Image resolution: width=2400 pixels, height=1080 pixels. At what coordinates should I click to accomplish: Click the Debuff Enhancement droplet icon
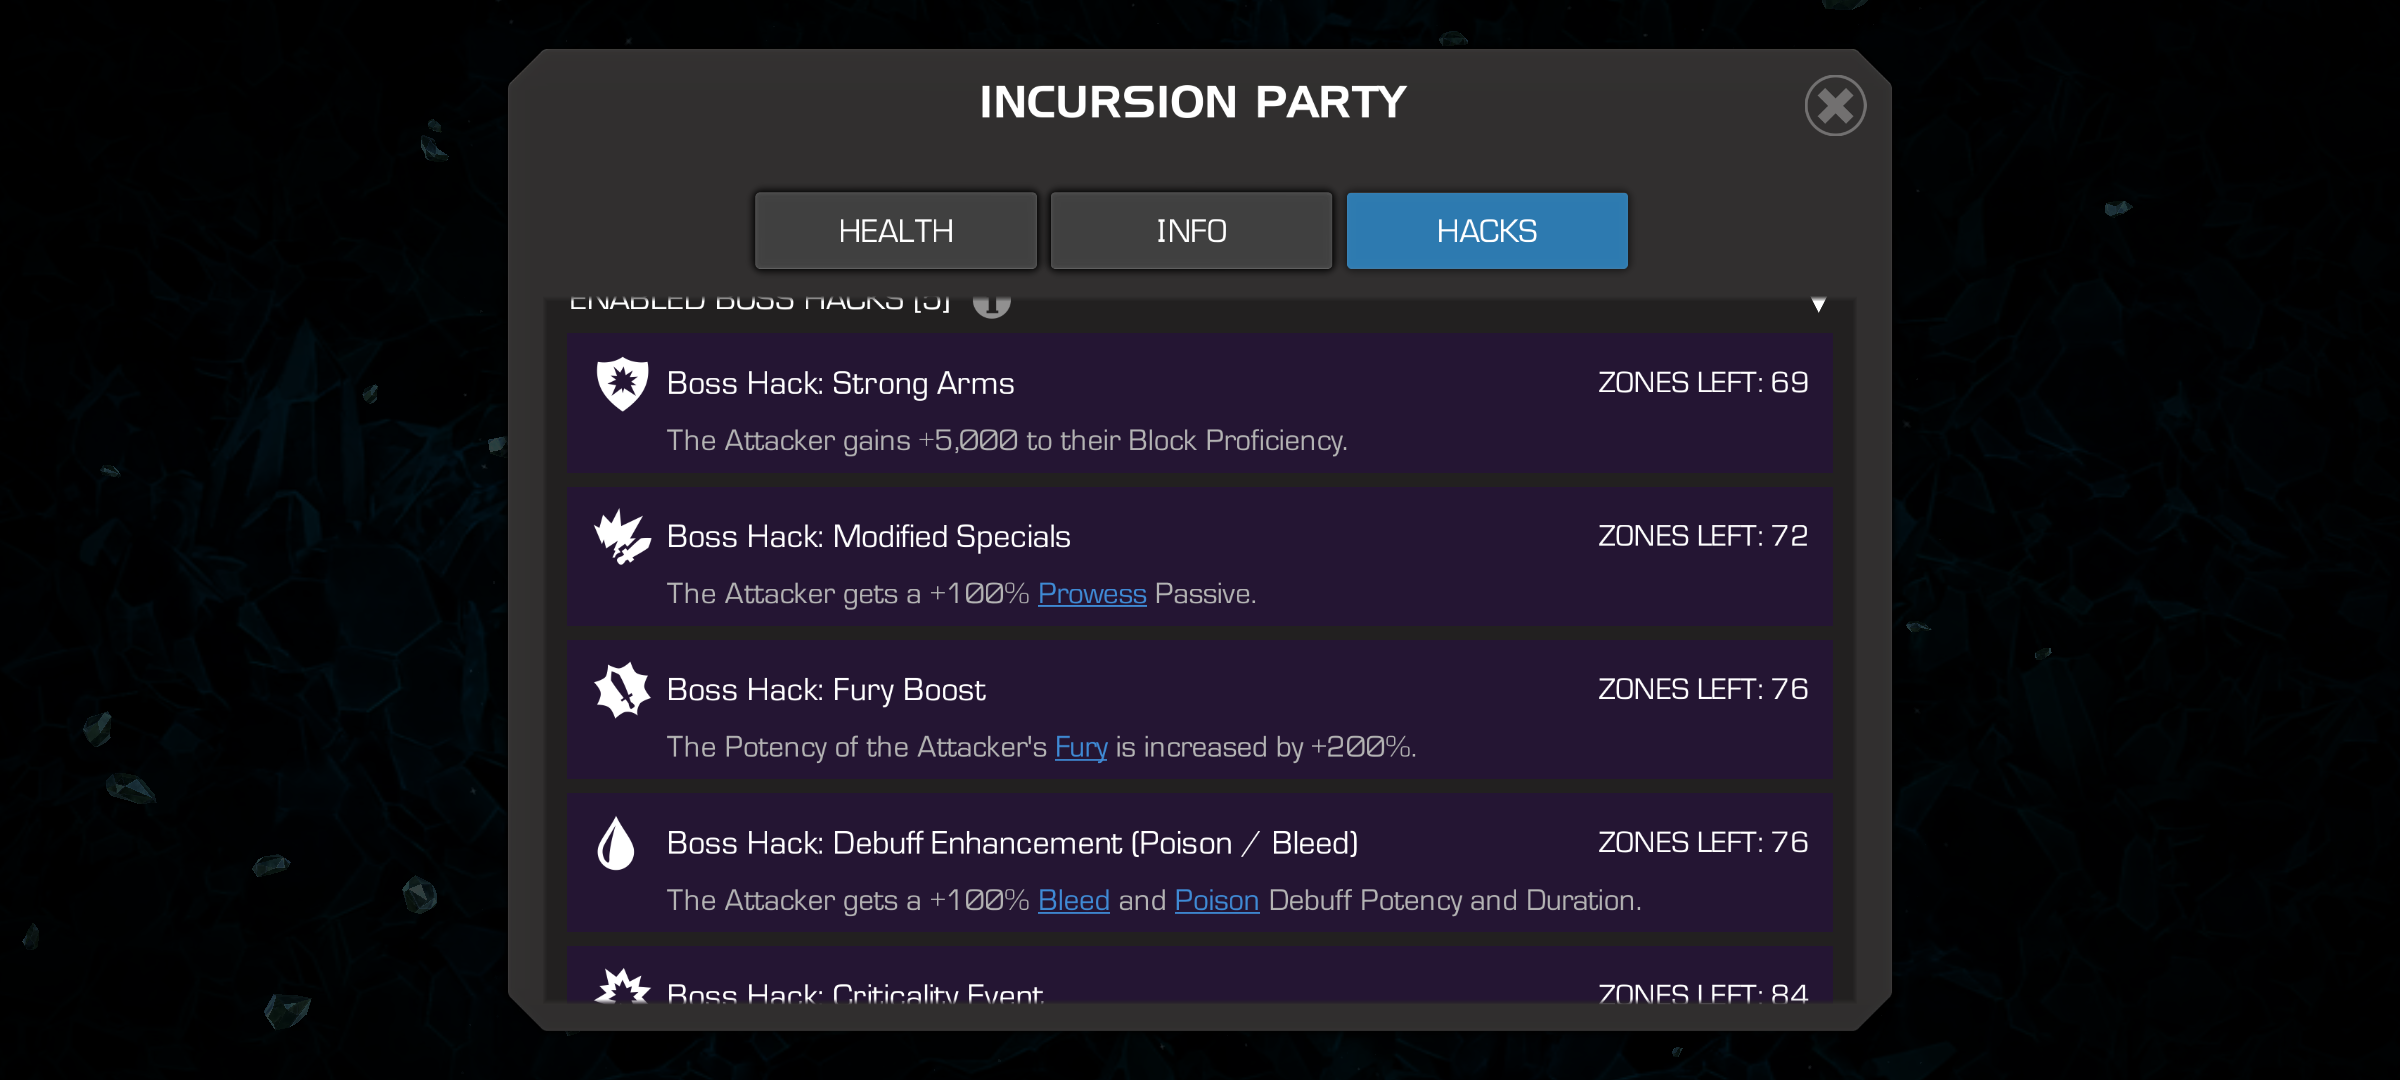point(616,844)
